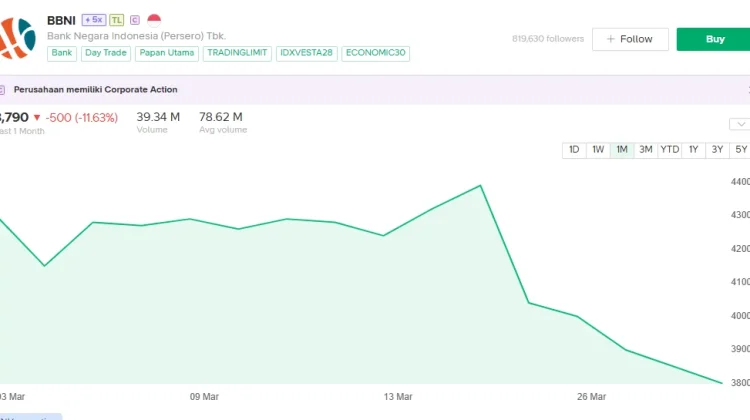Open the TRADINGLIMIT tag
Viewport: 750px width, 420px height.
(x=237, y=53)
